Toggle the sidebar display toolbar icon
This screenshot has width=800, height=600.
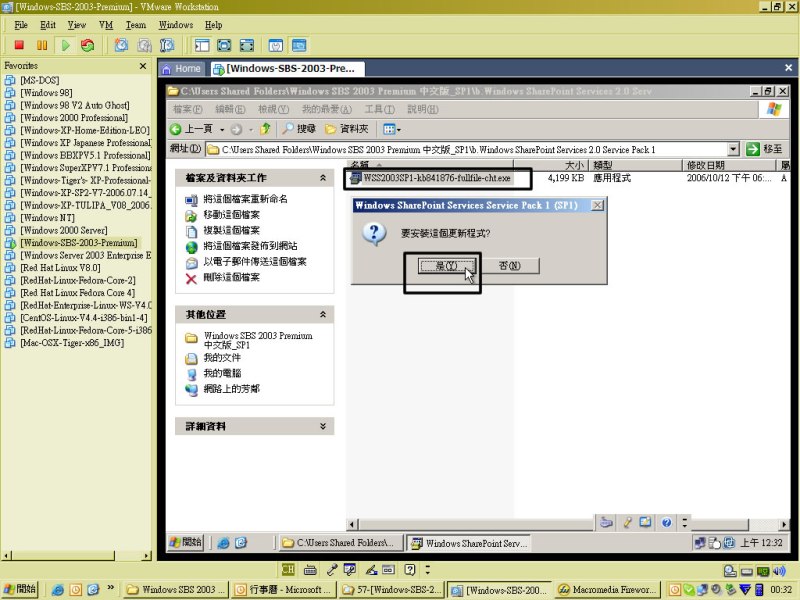click(x=202, y=45)
